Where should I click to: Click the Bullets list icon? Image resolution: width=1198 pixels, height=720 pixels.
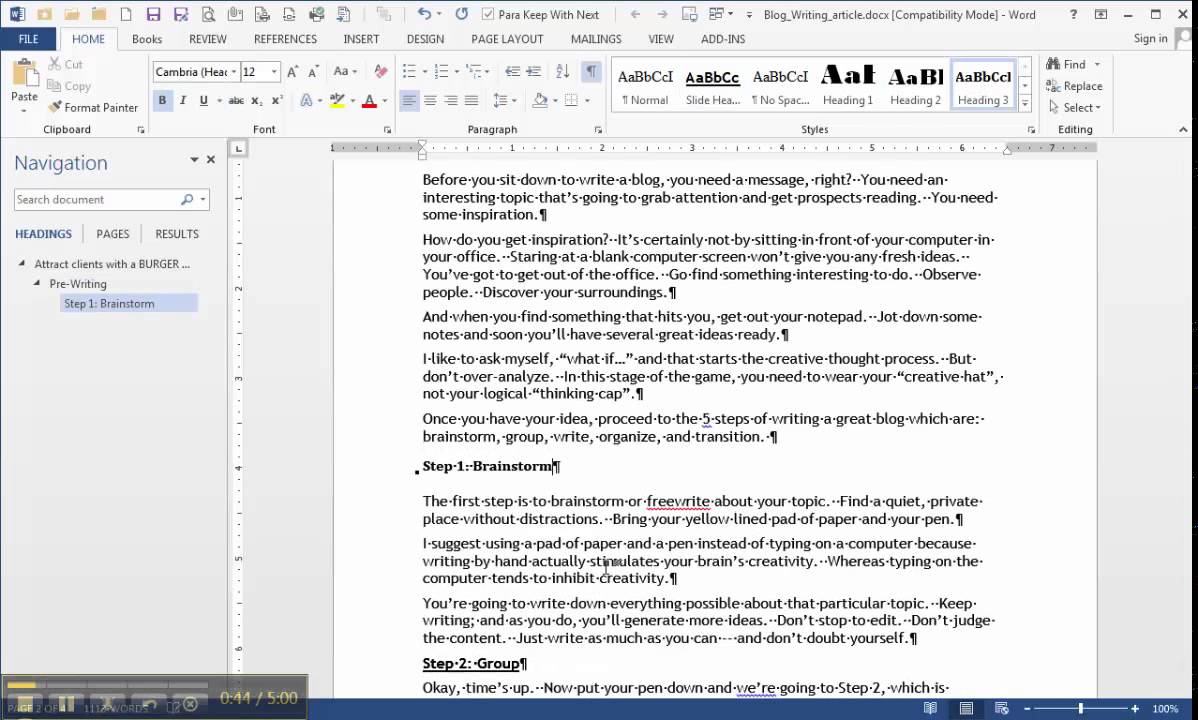pyautogui.click(x=409, y=71)
